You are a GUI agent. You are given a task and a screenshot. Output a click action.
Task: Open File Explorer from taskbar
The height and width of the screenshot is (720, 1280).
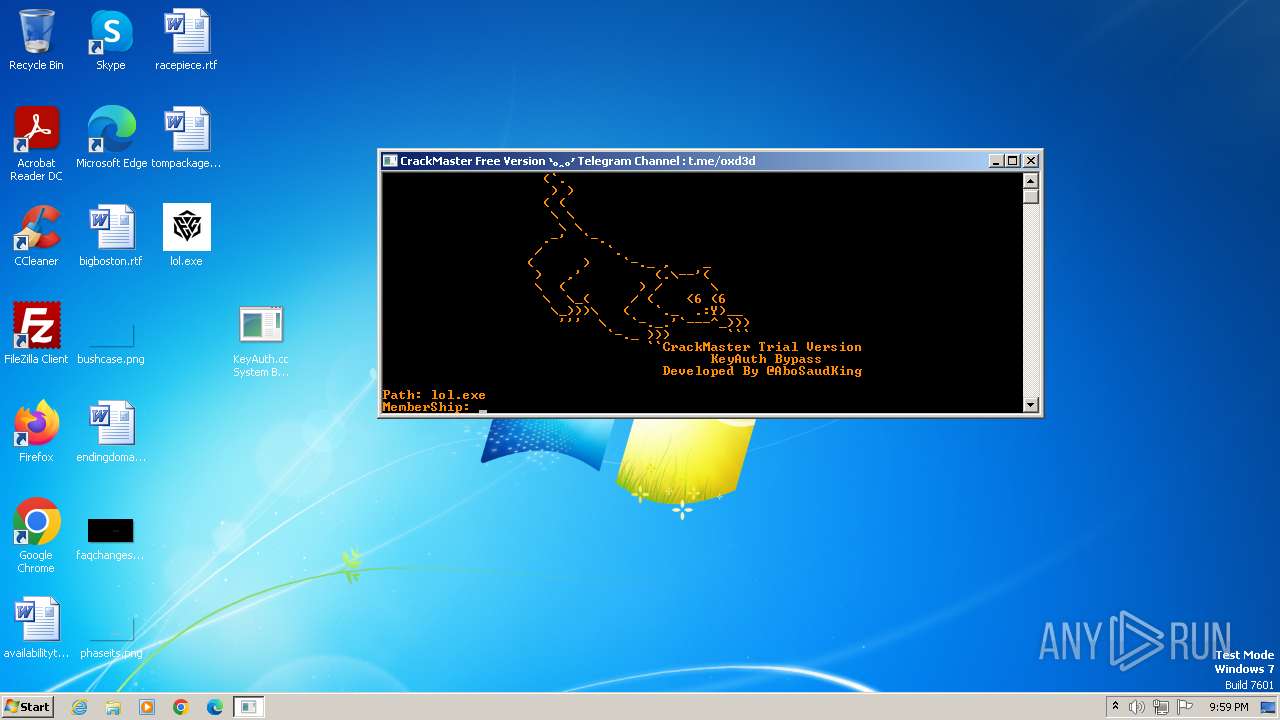point(113,707)
